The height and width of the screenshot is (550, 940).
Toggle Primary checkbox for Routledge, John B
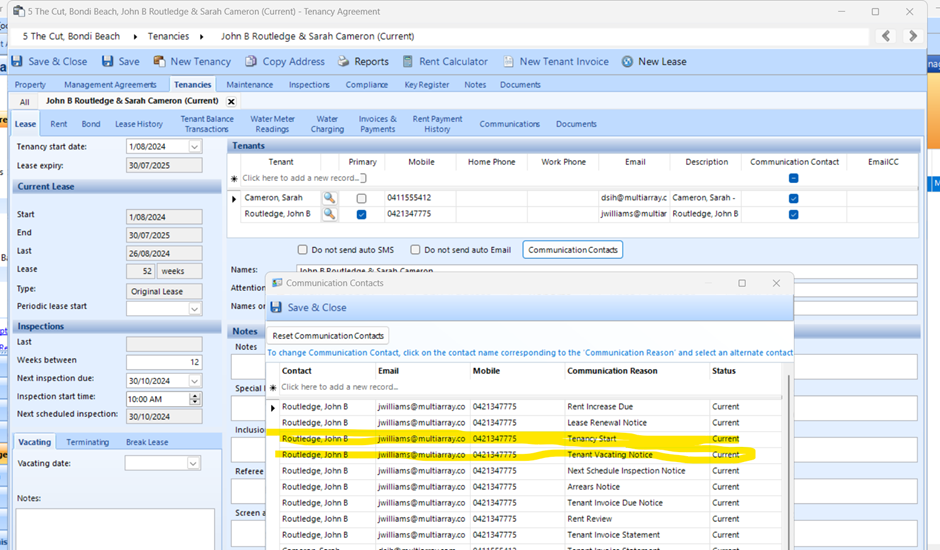tap(361, 214)
